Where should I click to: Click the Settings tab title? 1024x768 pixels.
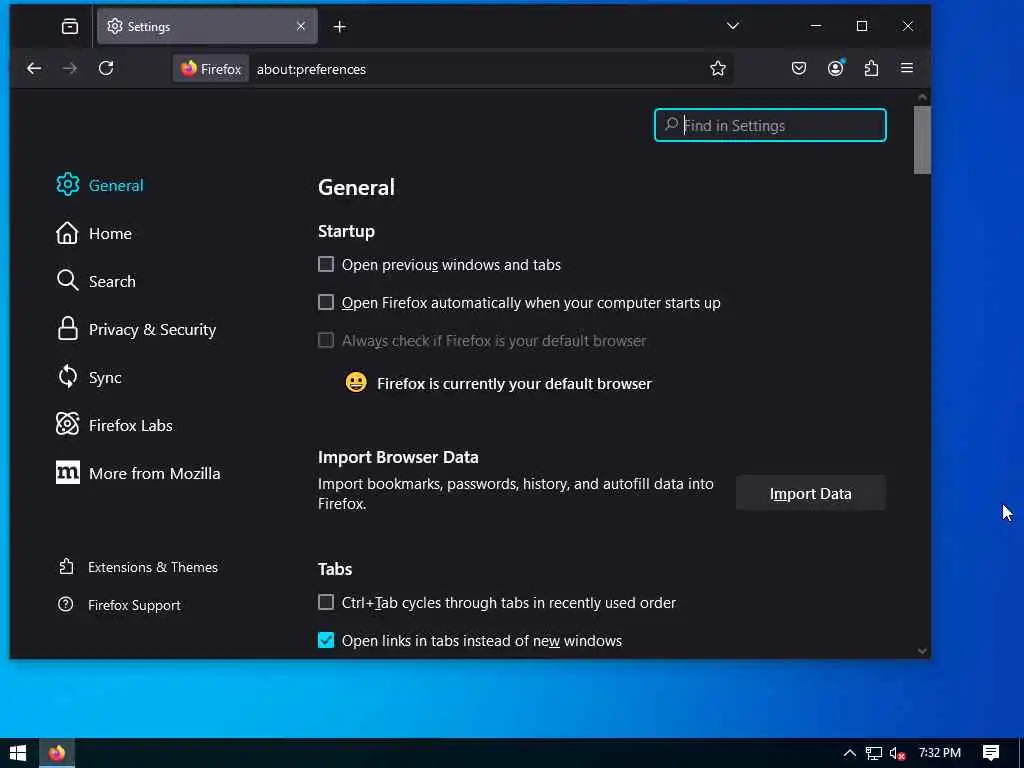[149, 27]
